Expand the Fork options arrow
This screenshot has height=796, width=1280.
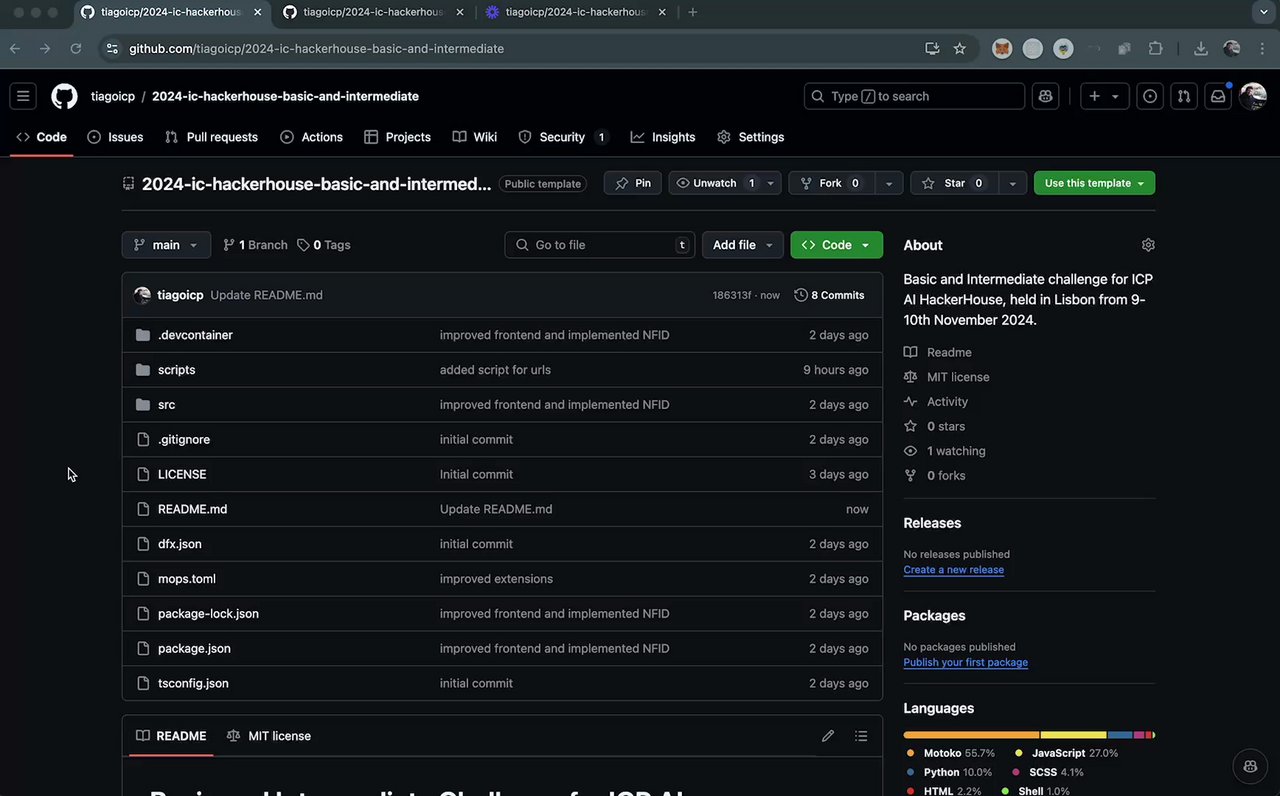click(888, 183)
